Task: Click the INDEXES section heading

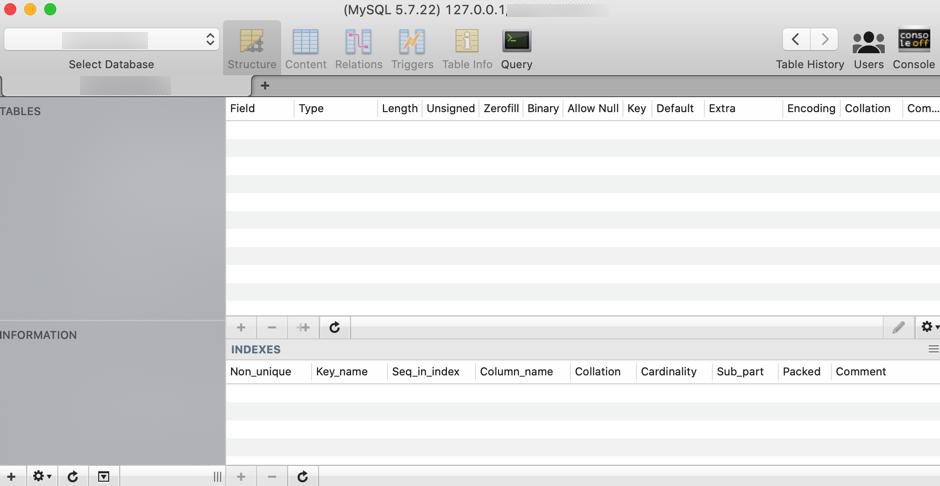Action: coord(256,349)
